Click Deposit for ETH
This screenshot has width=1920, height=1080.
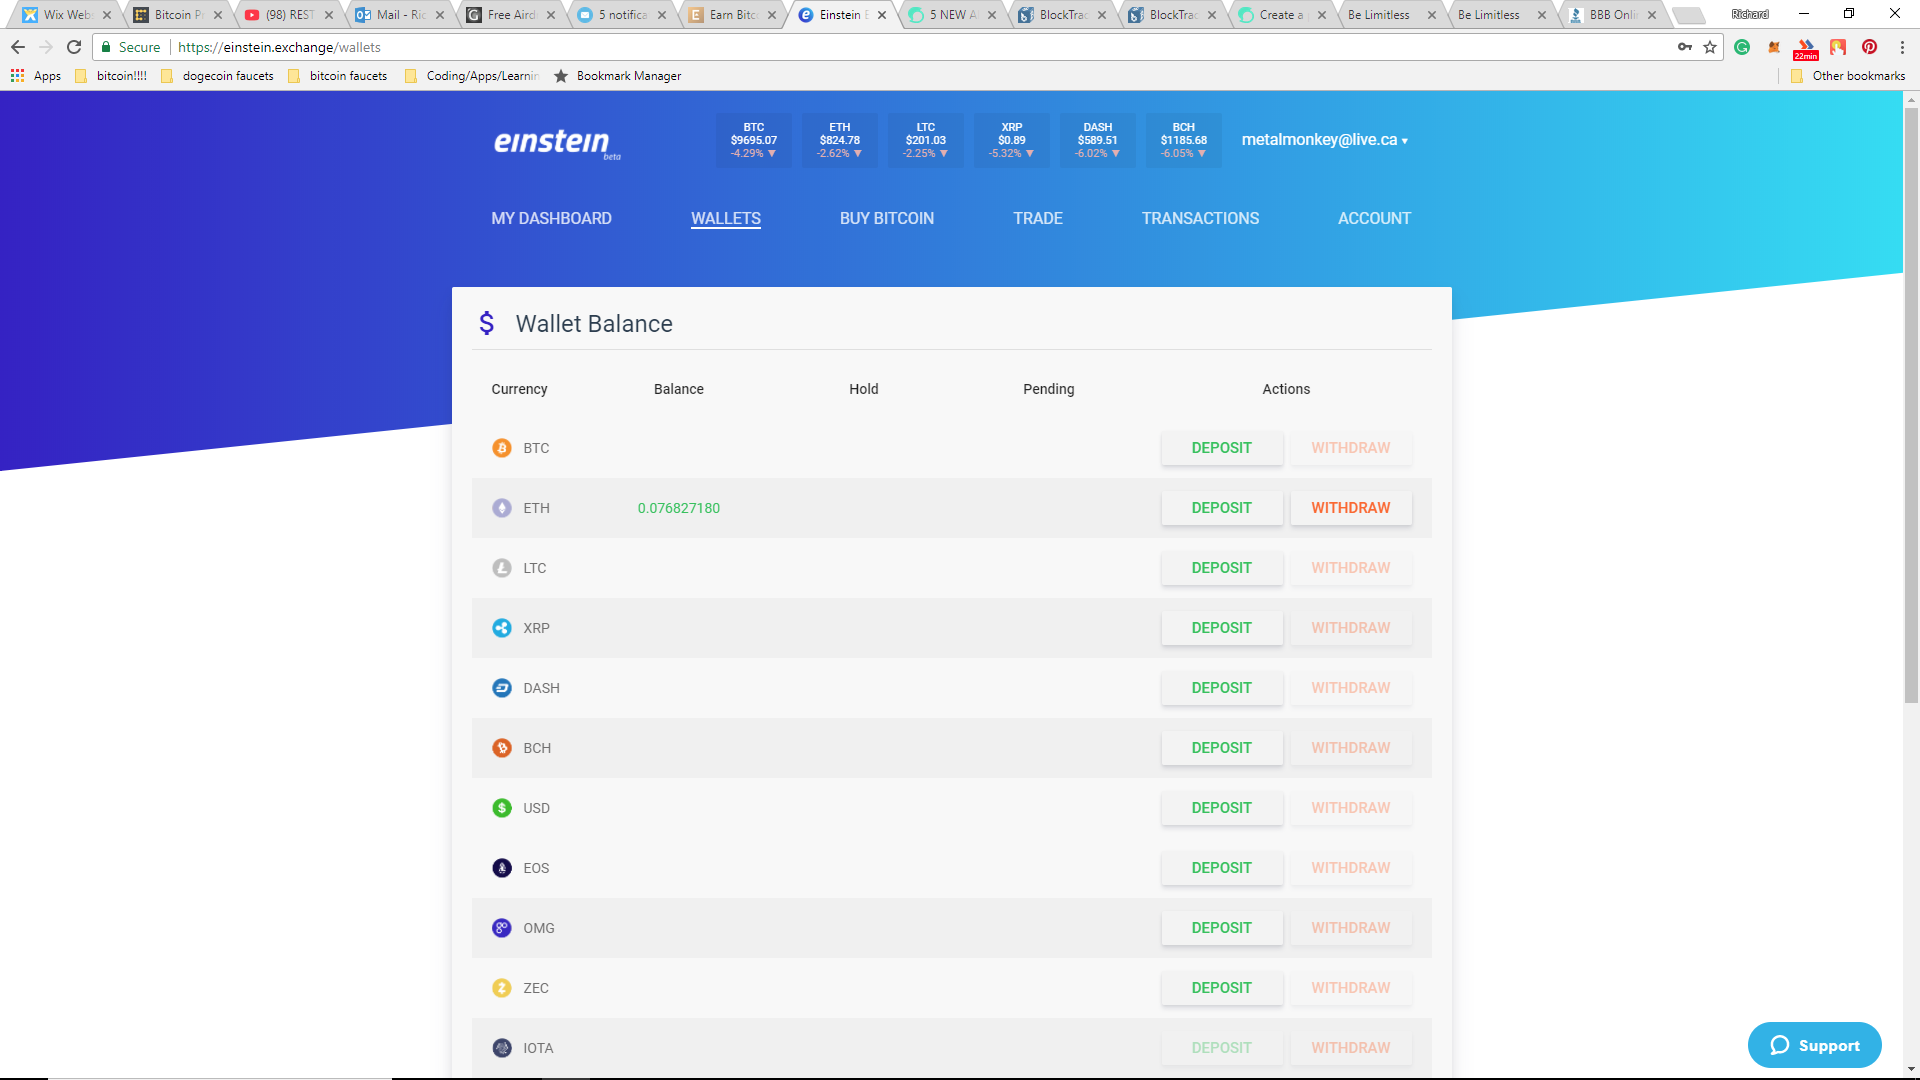click(1222, 508)
